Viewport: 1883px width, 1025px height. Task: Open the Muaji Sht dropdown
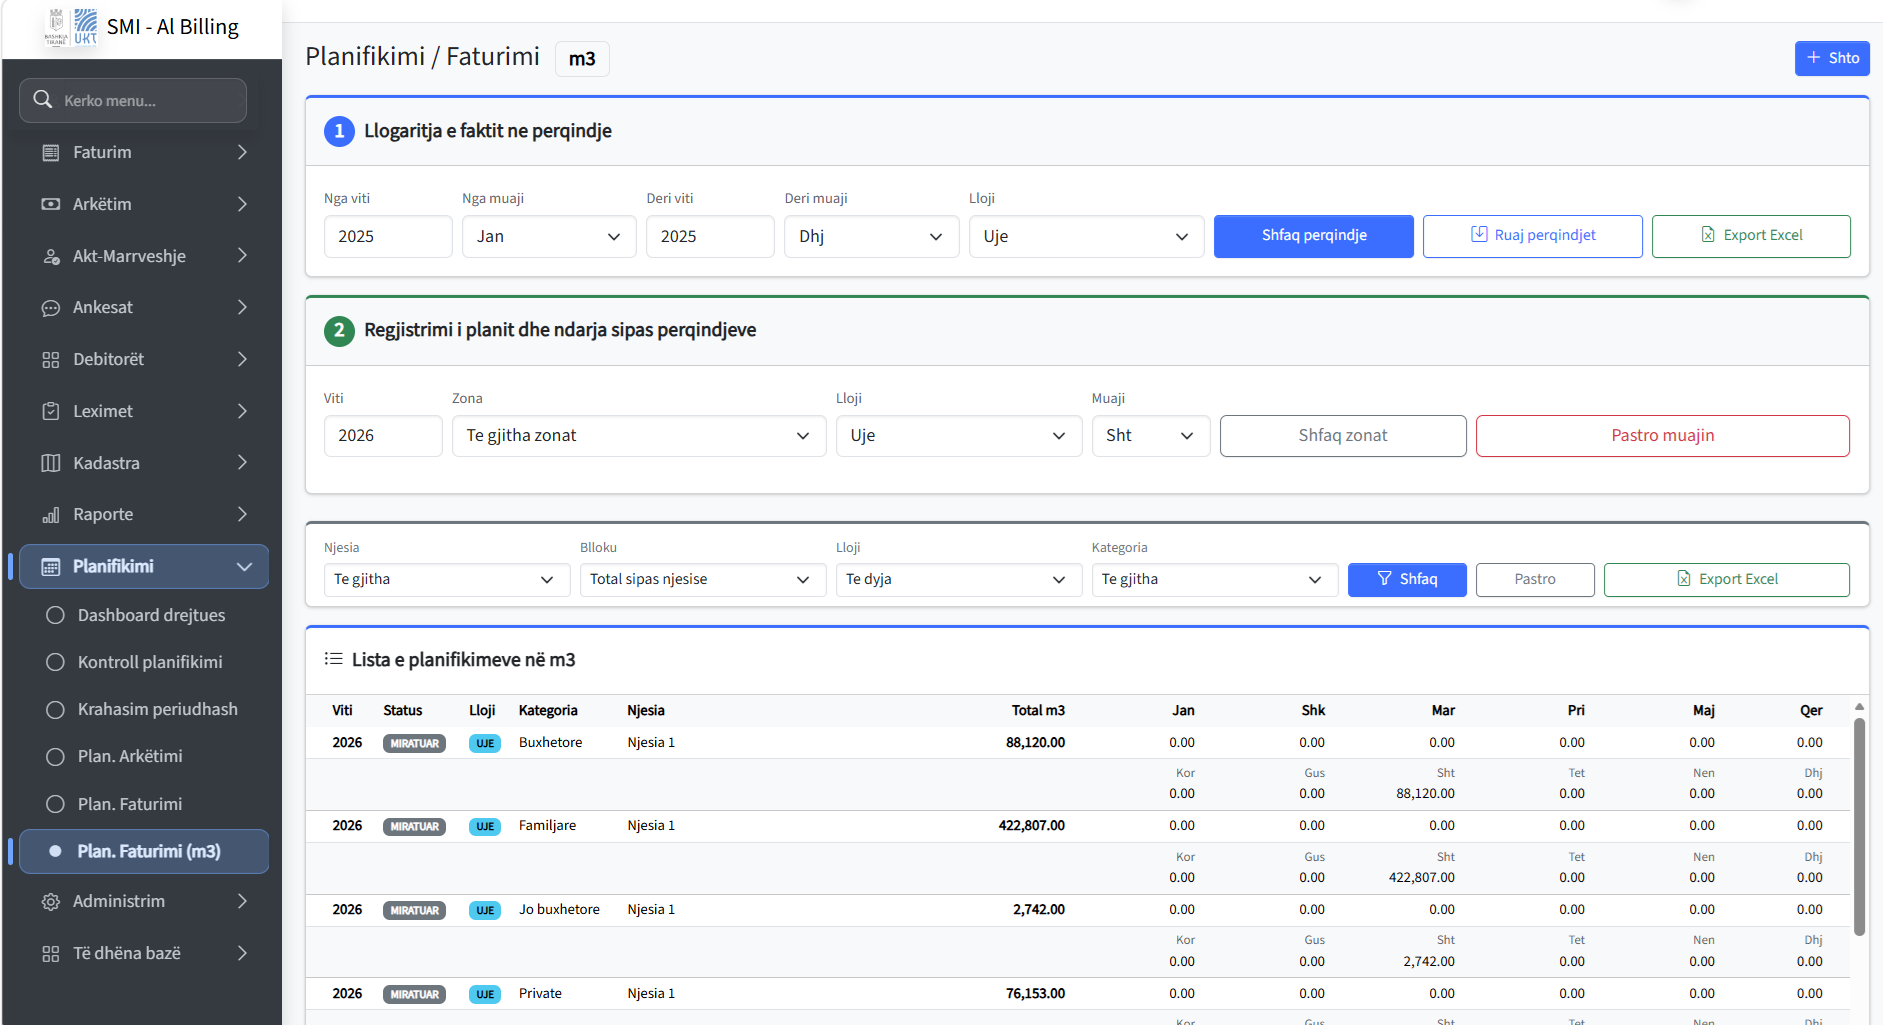click(1151, 436)
